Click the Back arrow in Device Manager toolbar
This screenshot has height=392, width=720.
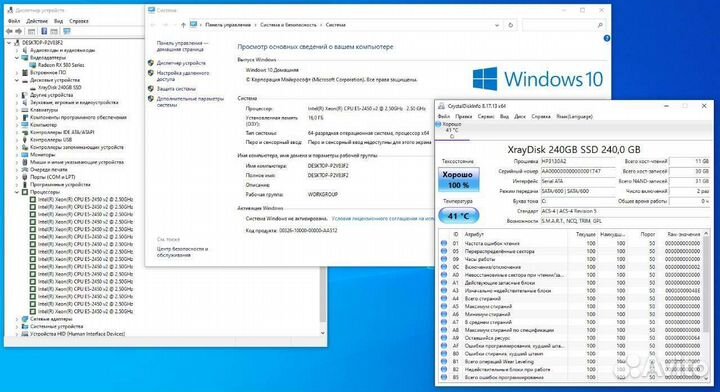(9, 31)
